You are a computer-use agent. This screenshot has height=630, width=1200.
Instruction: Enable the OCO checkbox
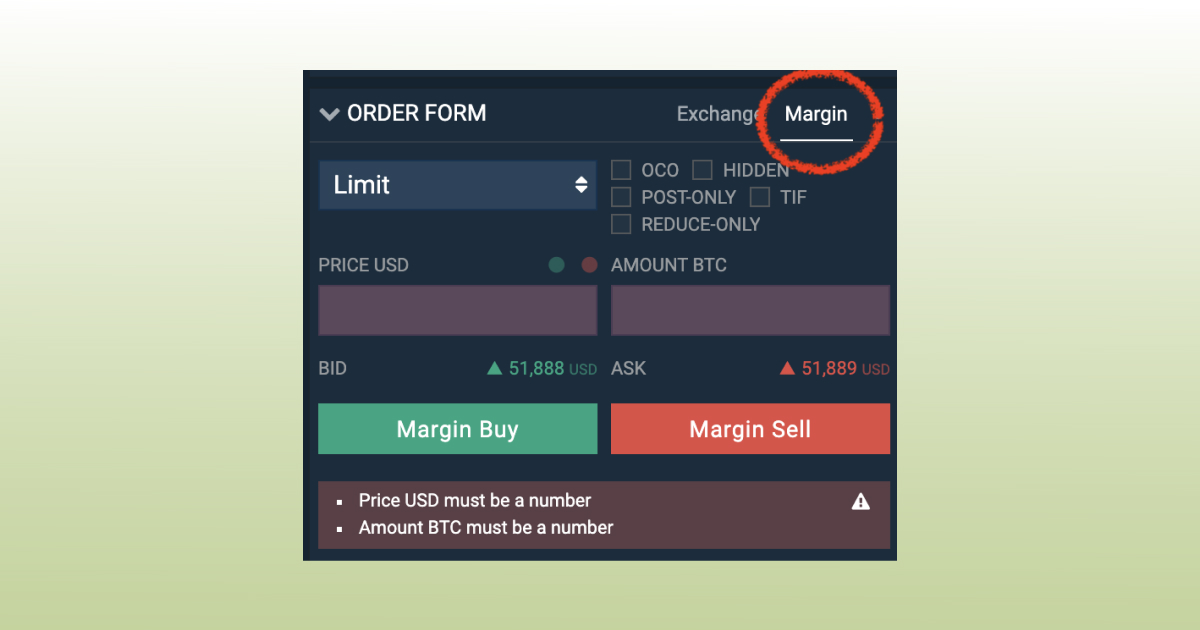(x=620, y=170)
